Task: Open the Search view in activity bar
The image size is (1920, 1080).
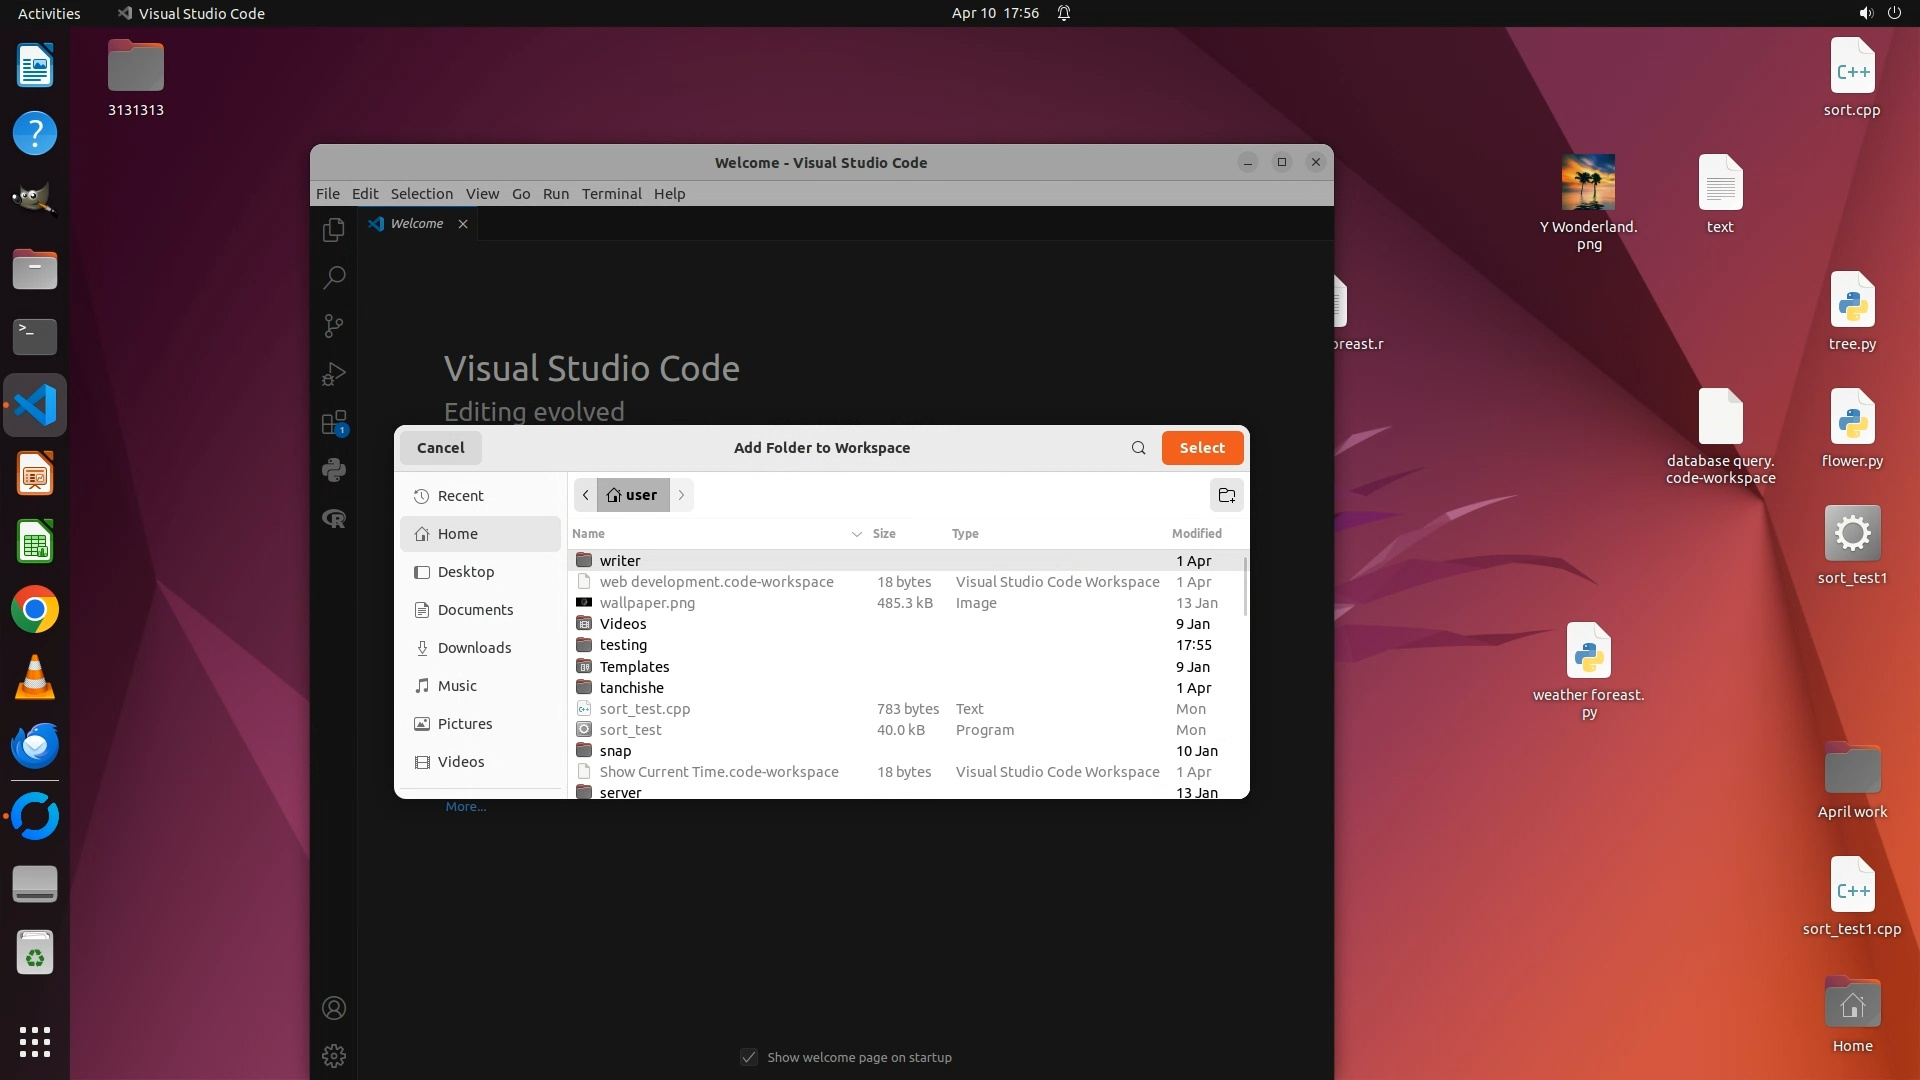Action: click(x=334, y=277)
